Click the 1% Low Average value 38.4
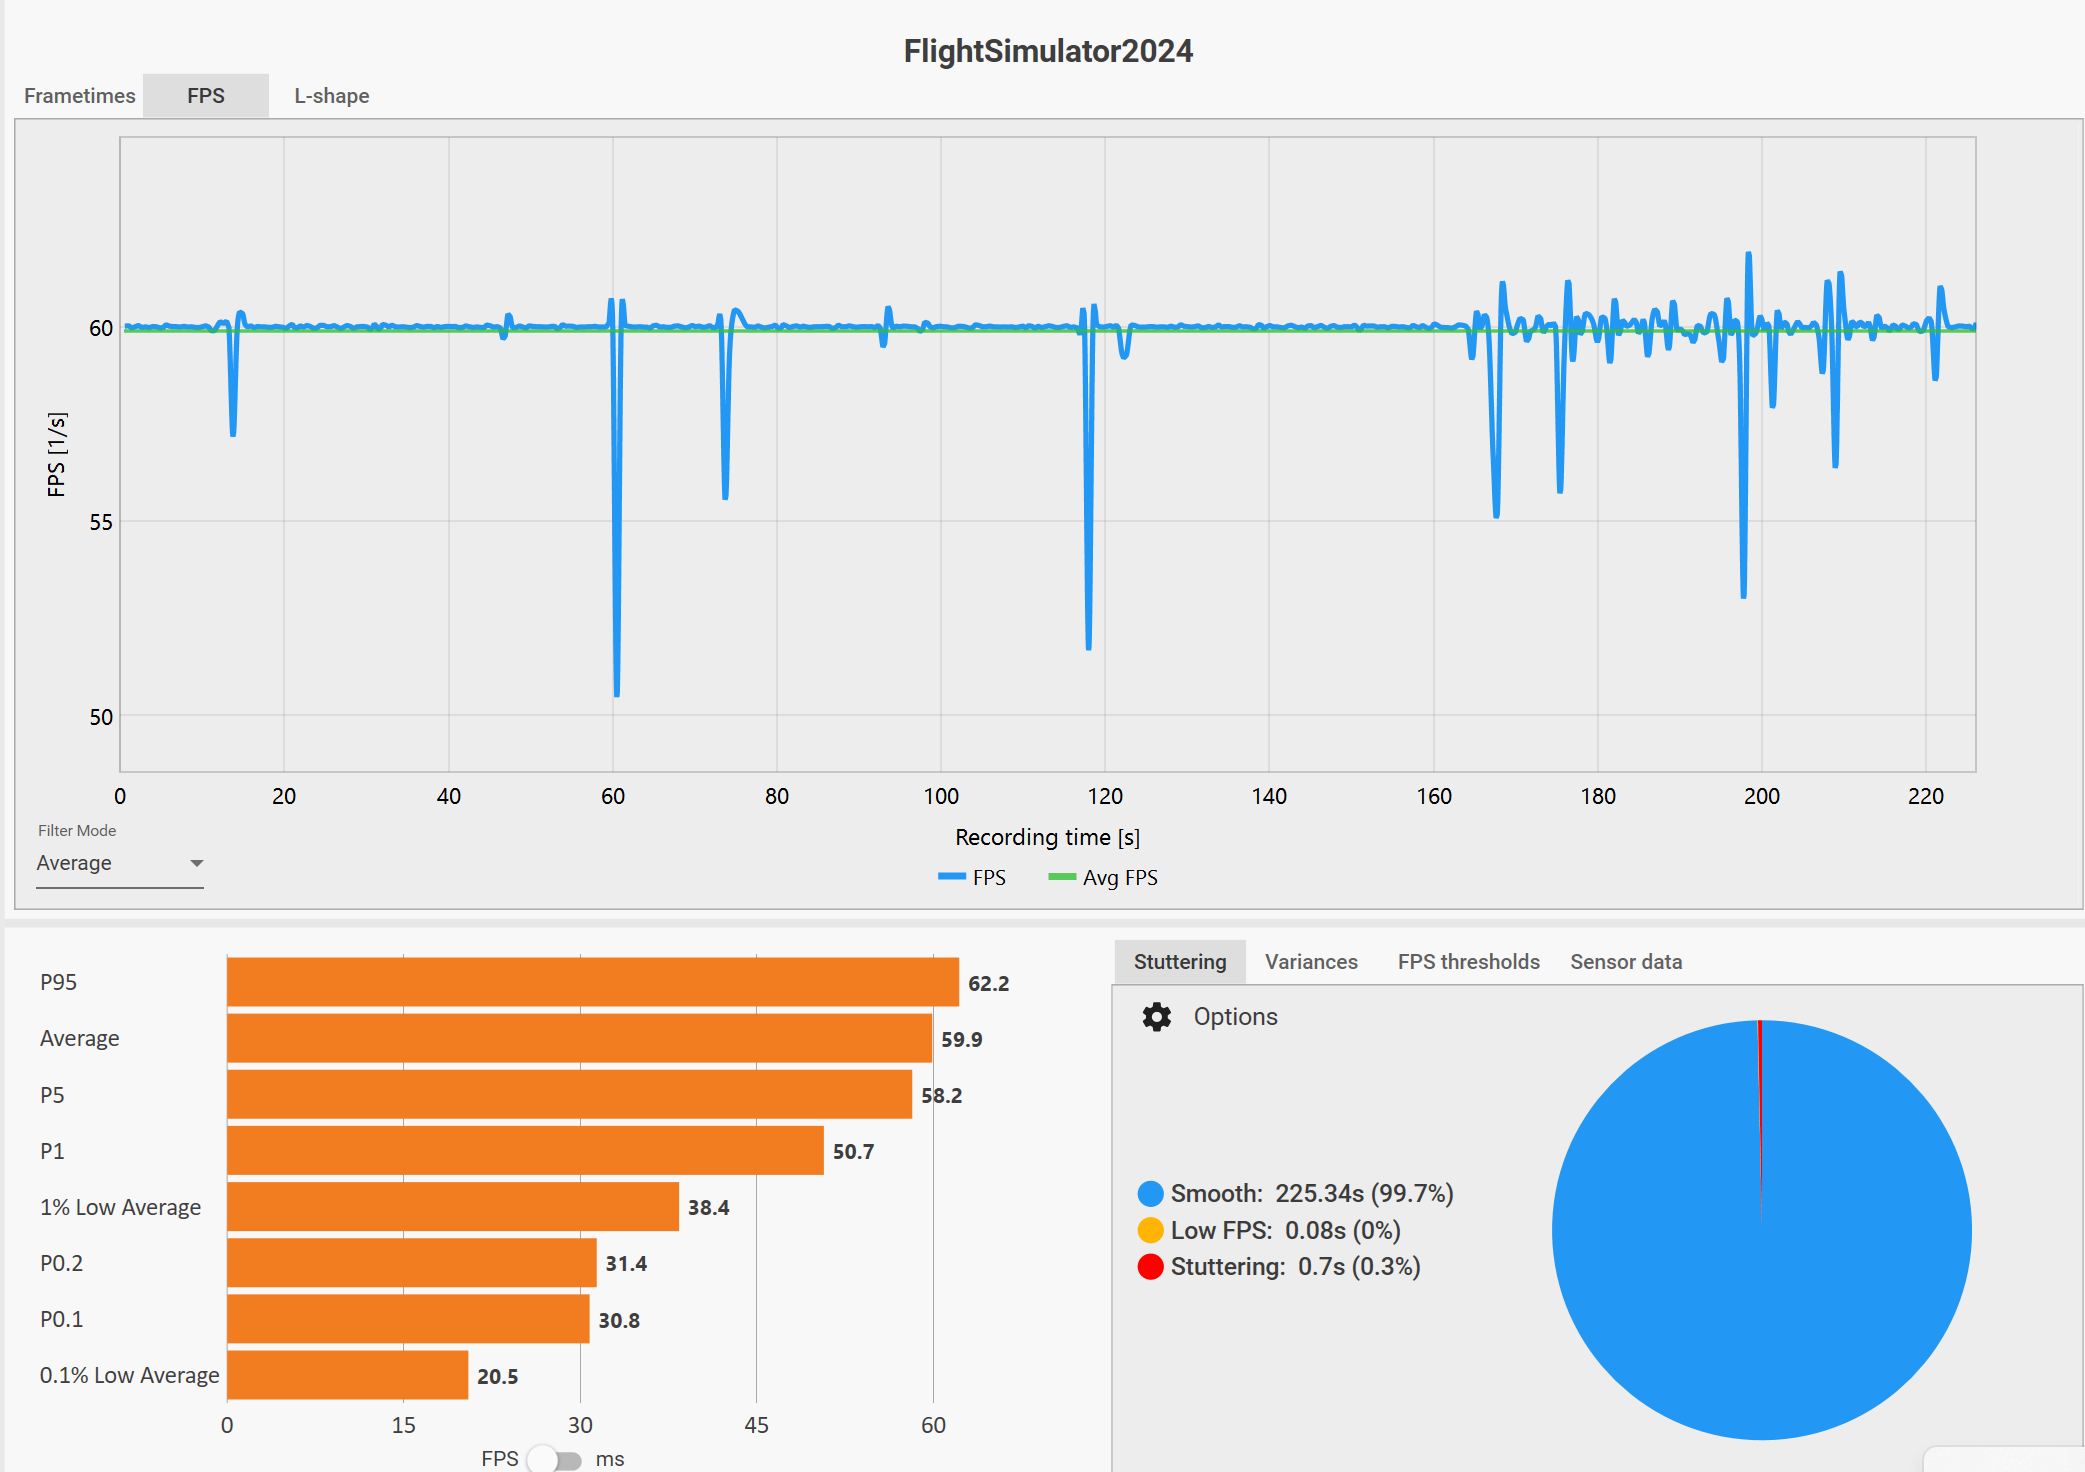Image resolution: width=2085 pixels, height=1472 pixels. pos(708,1208)
